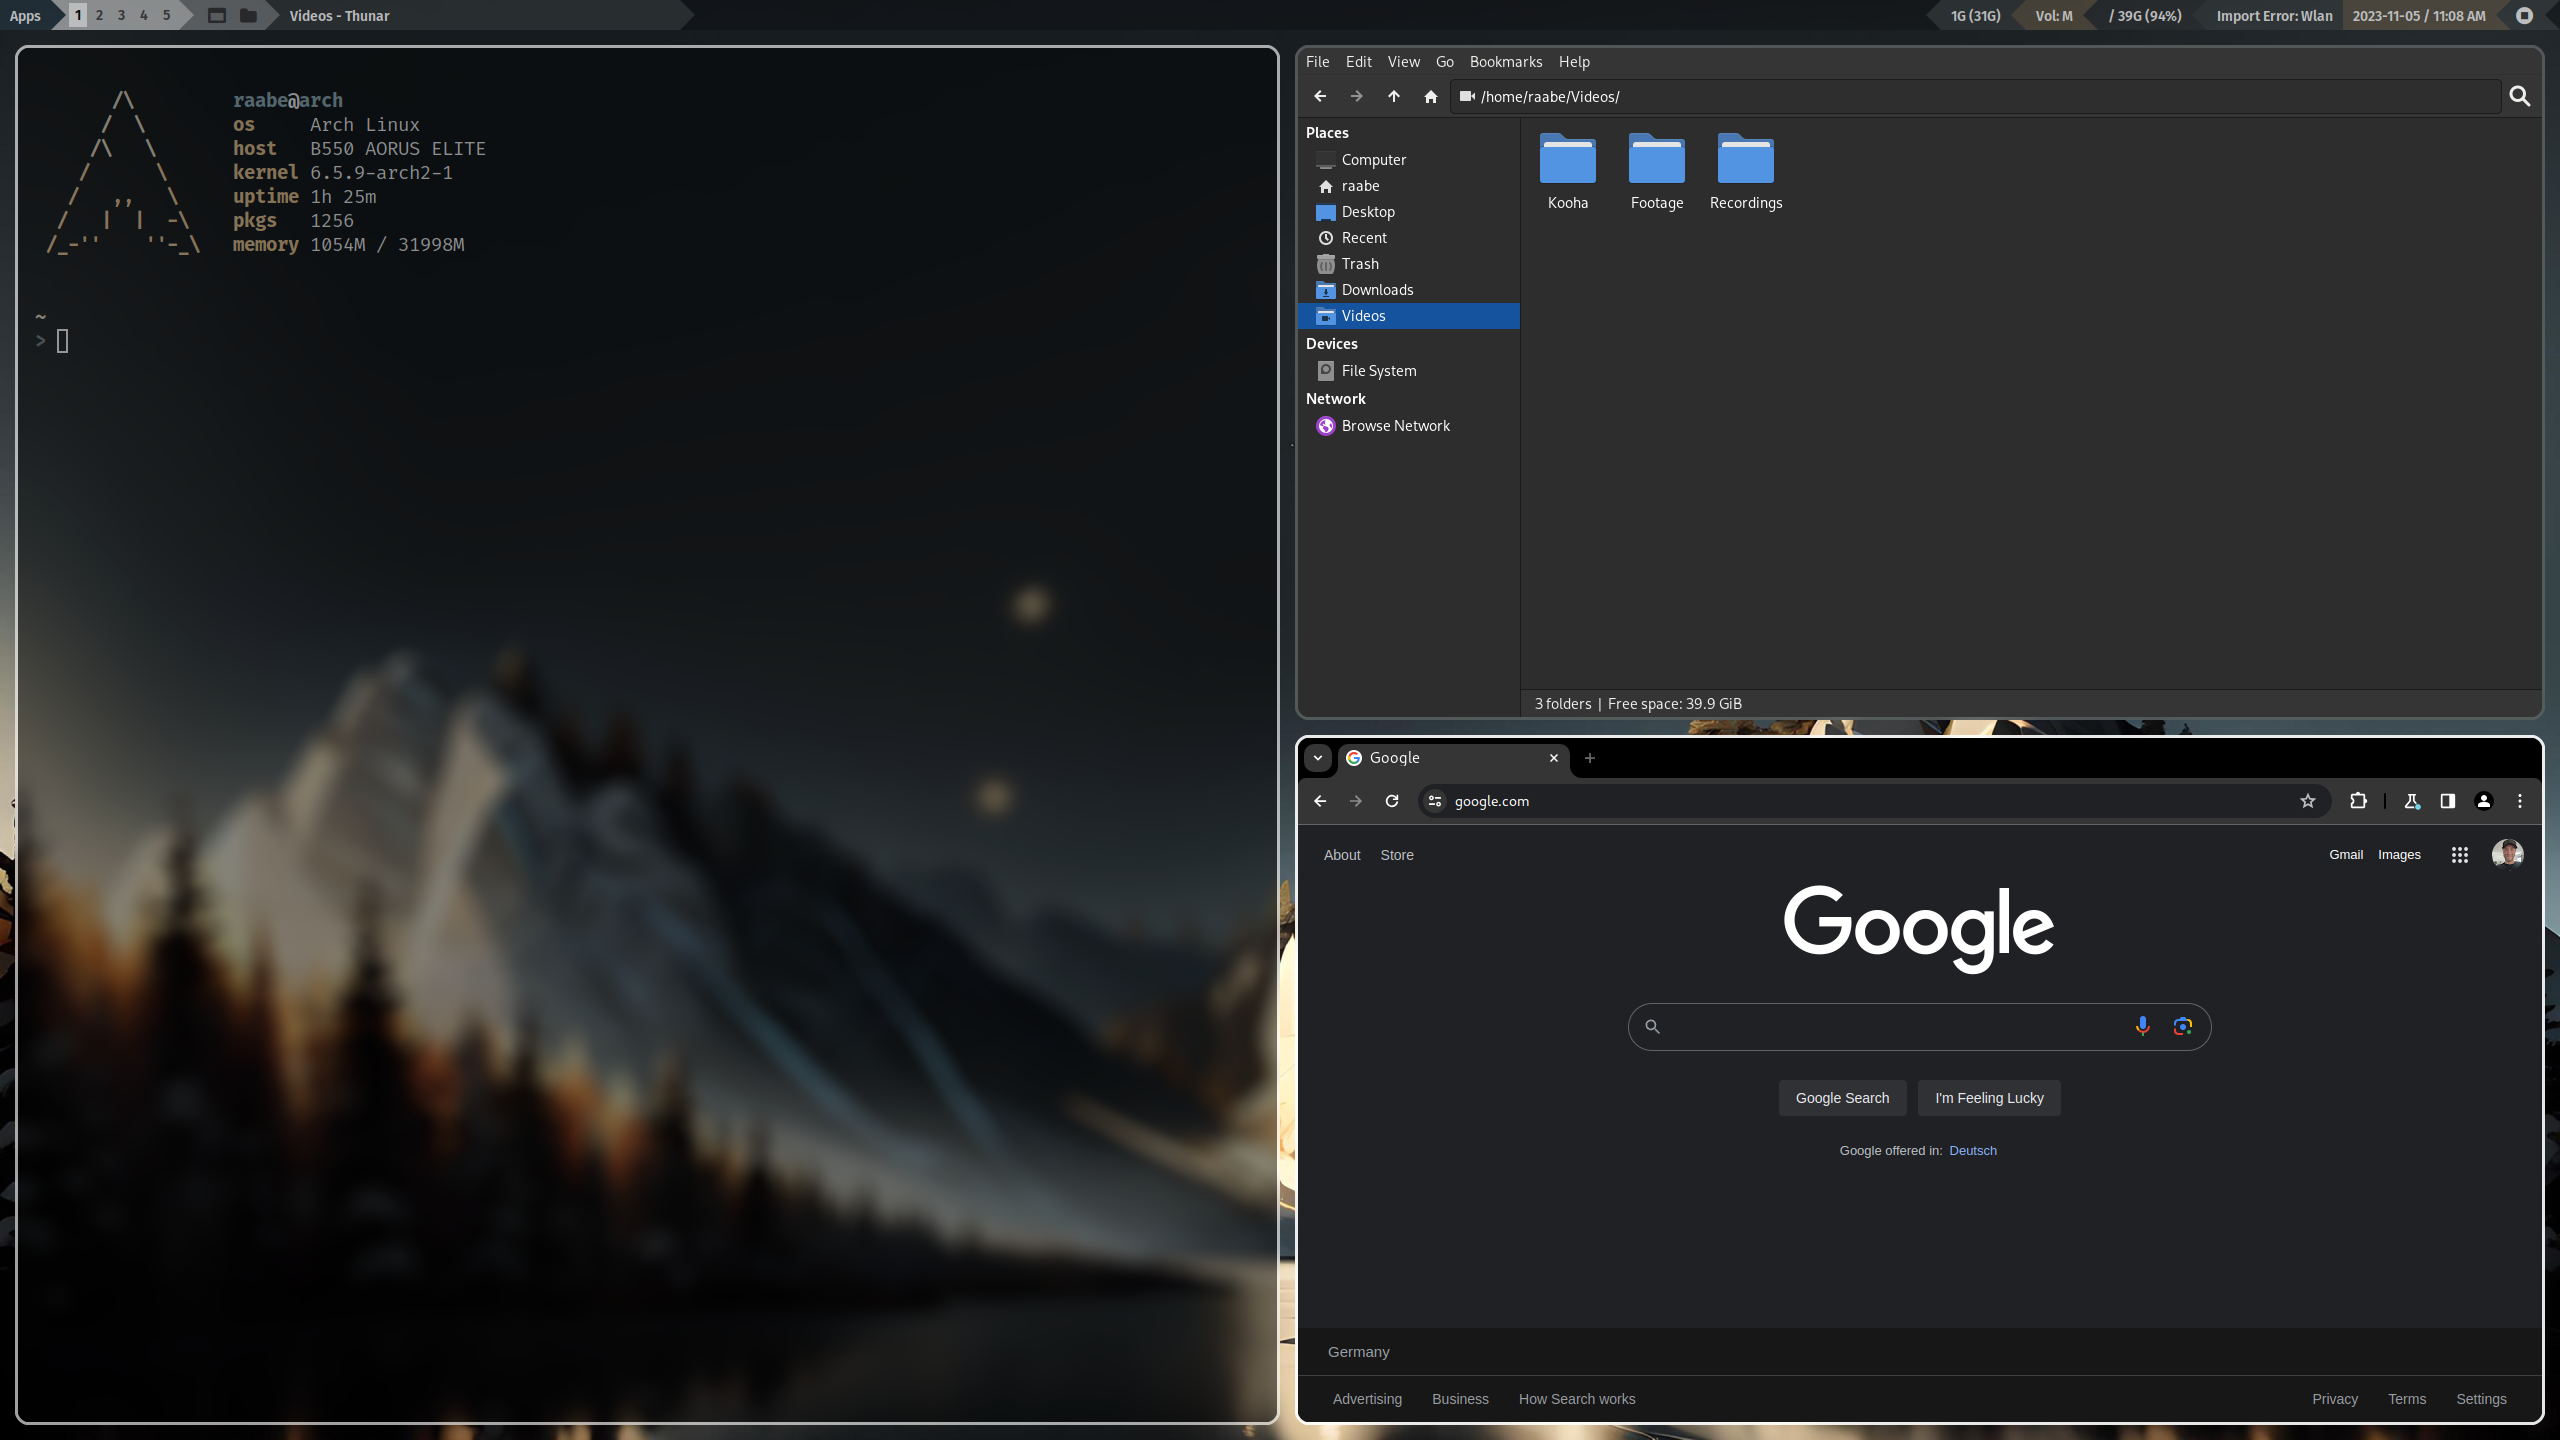
Task: Click the Google search input field
Action: click(x=1918, y=1025)
